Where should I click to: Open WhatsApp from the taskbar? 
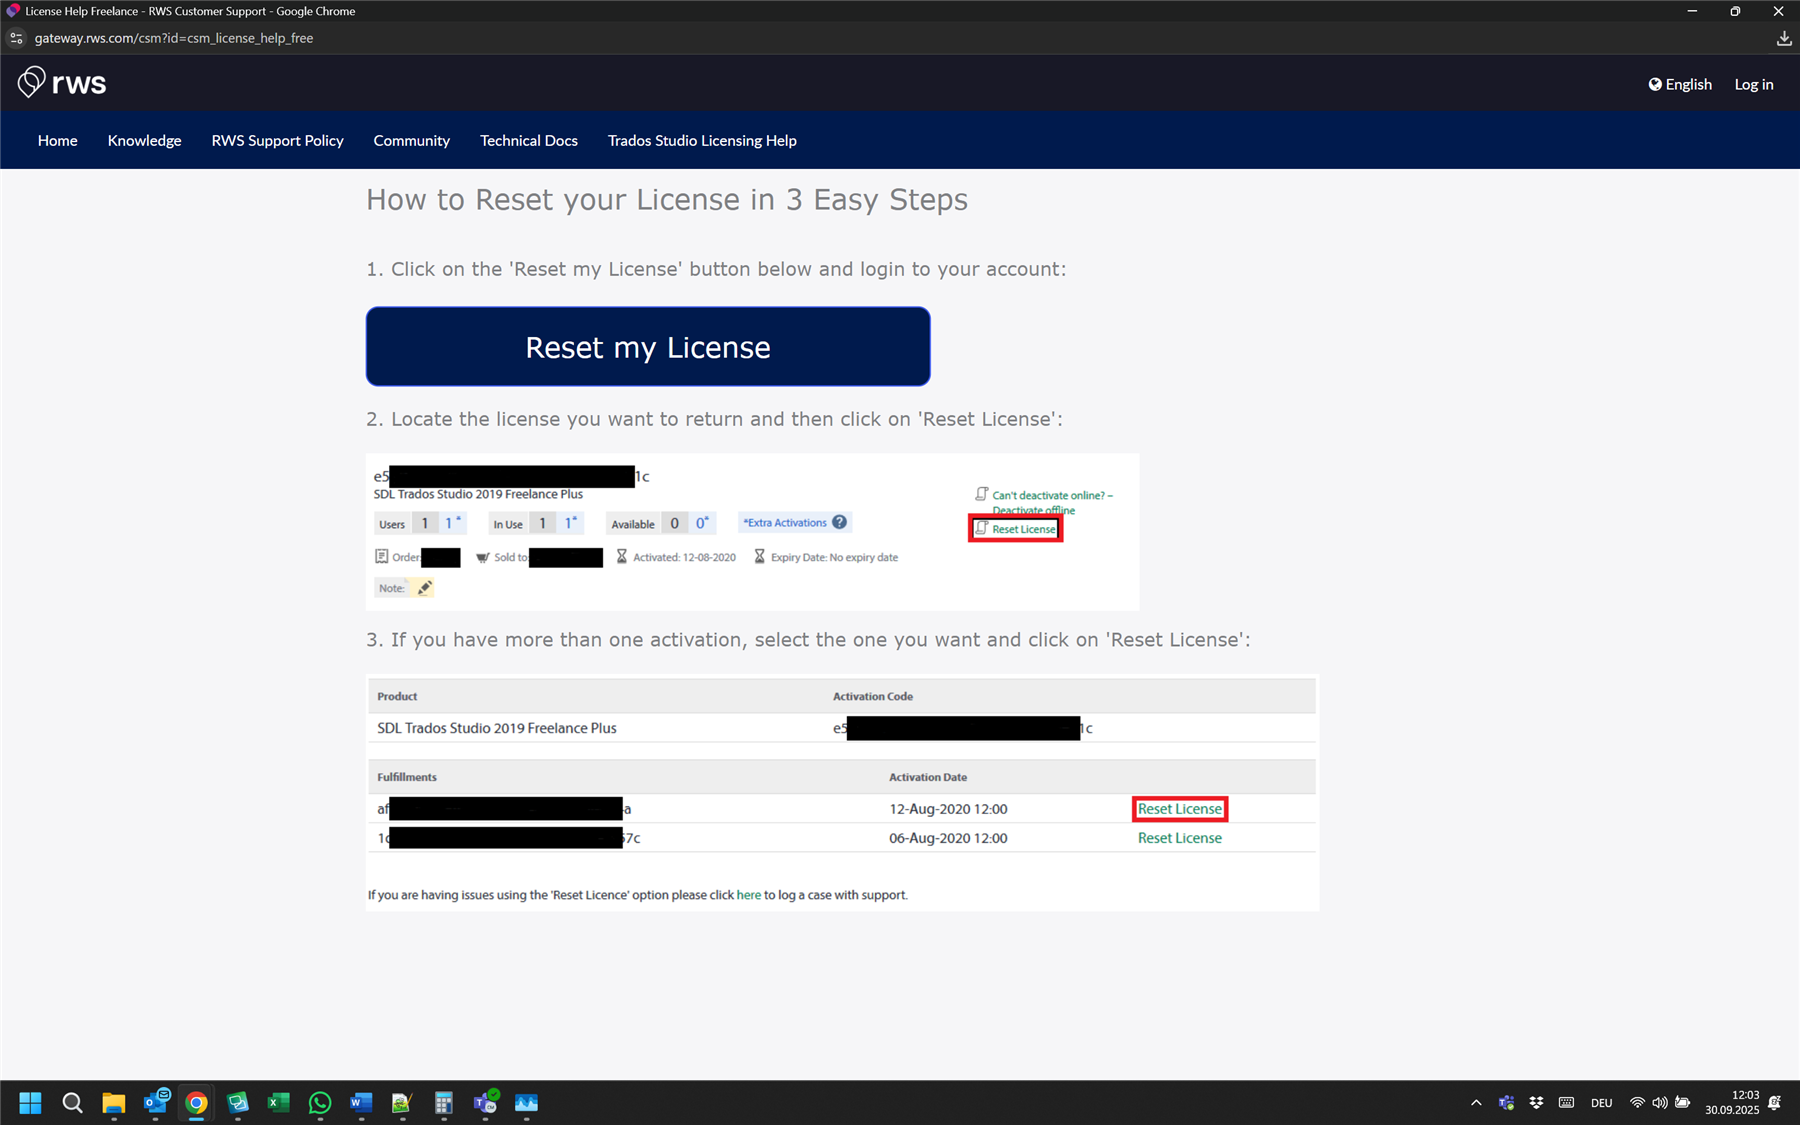pyautogui.click(x=319, y=1102)
